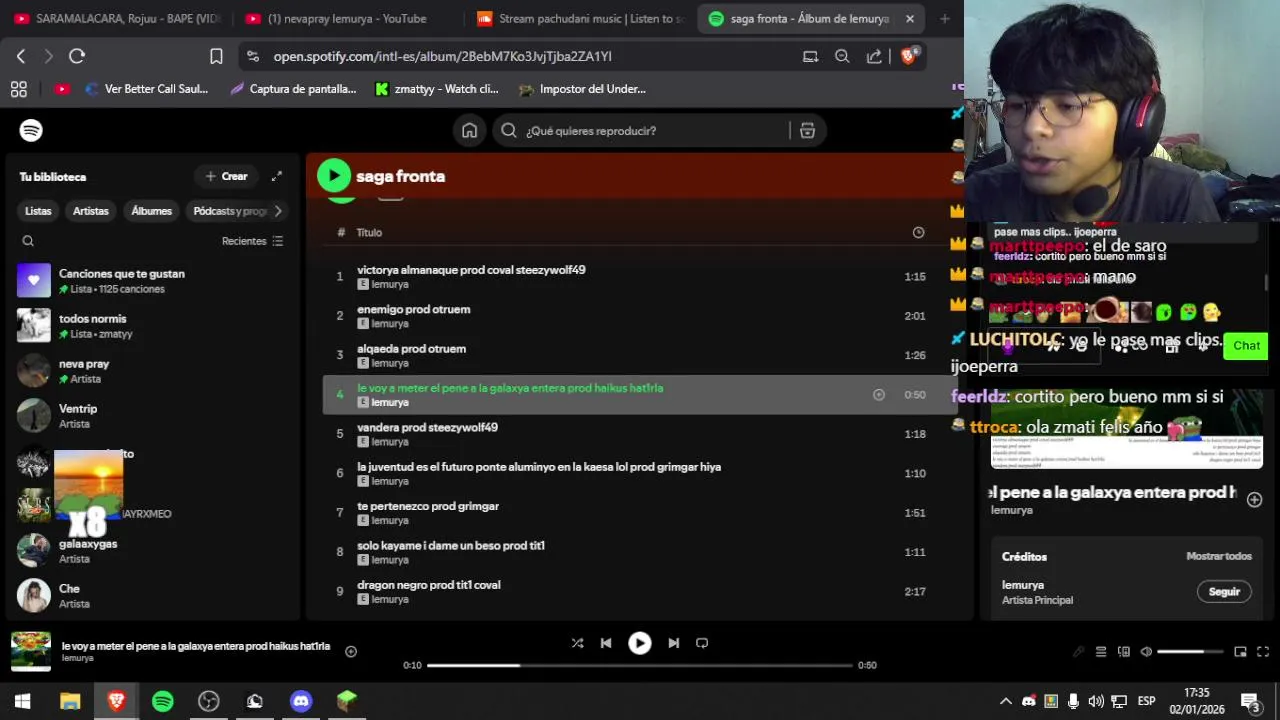Mute the Spotify volume speaker icon
This screenshot has width=1280, height=720.
(x=1146, y=652)
